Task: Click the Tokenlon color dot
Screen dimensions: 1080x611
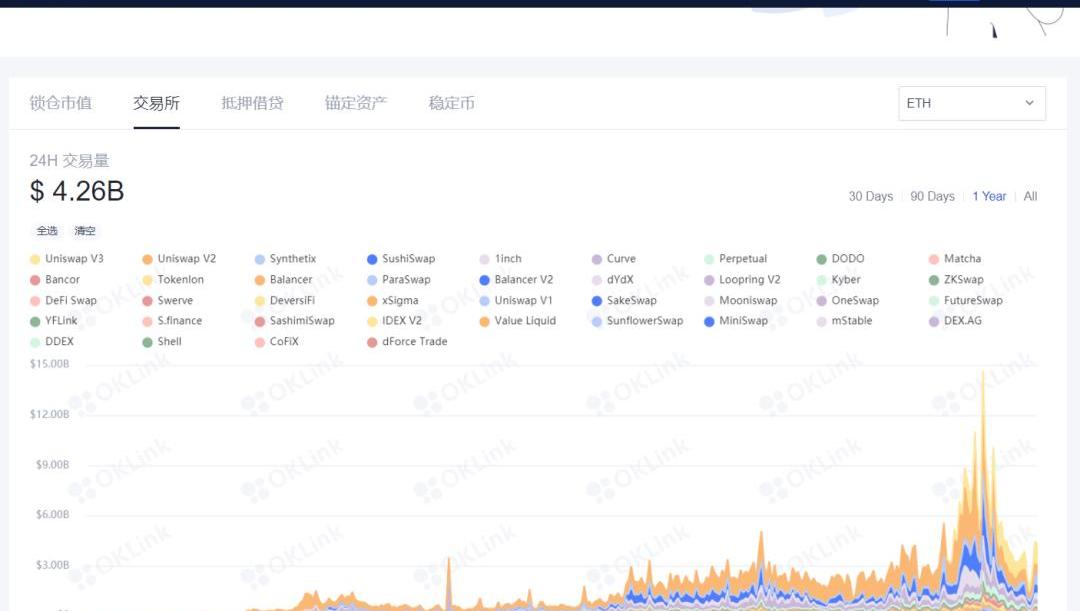Action: pos(147,280)
